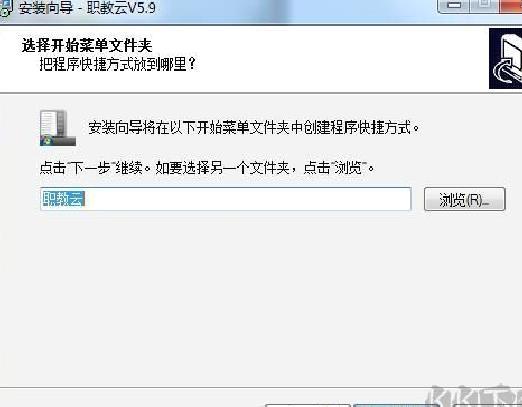The height and width of the screenshot is (407, 522).
Task: Click the installer icon in the title bar
Action: pos(6,8)
